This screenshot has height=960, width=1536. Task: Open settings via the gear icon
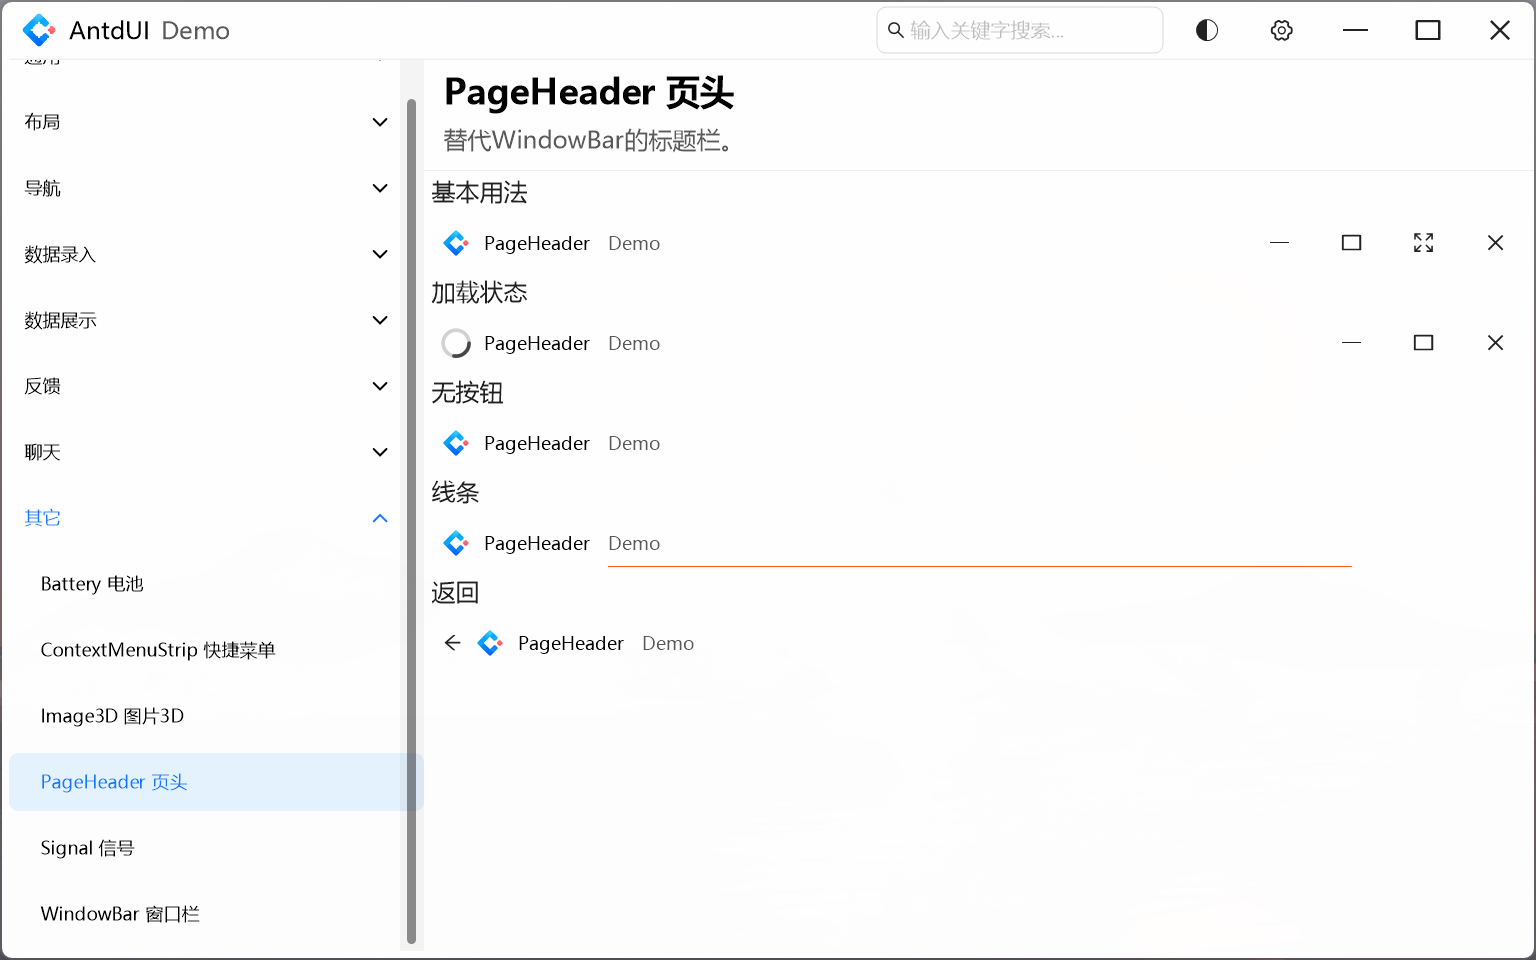(1281, 30)
